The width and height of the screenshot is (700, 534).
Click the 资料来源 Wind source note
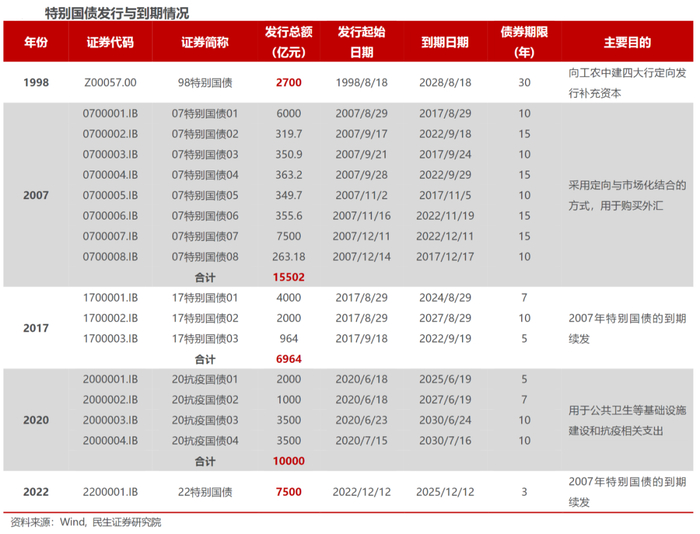[x=86, y=522]
